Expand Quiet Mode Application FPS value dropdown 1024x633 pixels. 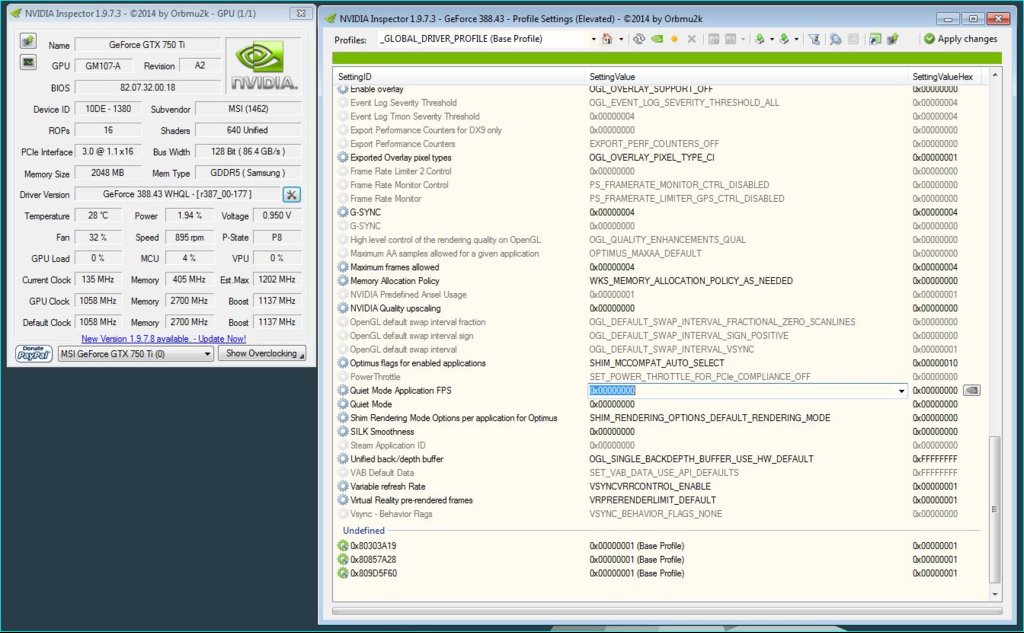click(x=901, y=391)
